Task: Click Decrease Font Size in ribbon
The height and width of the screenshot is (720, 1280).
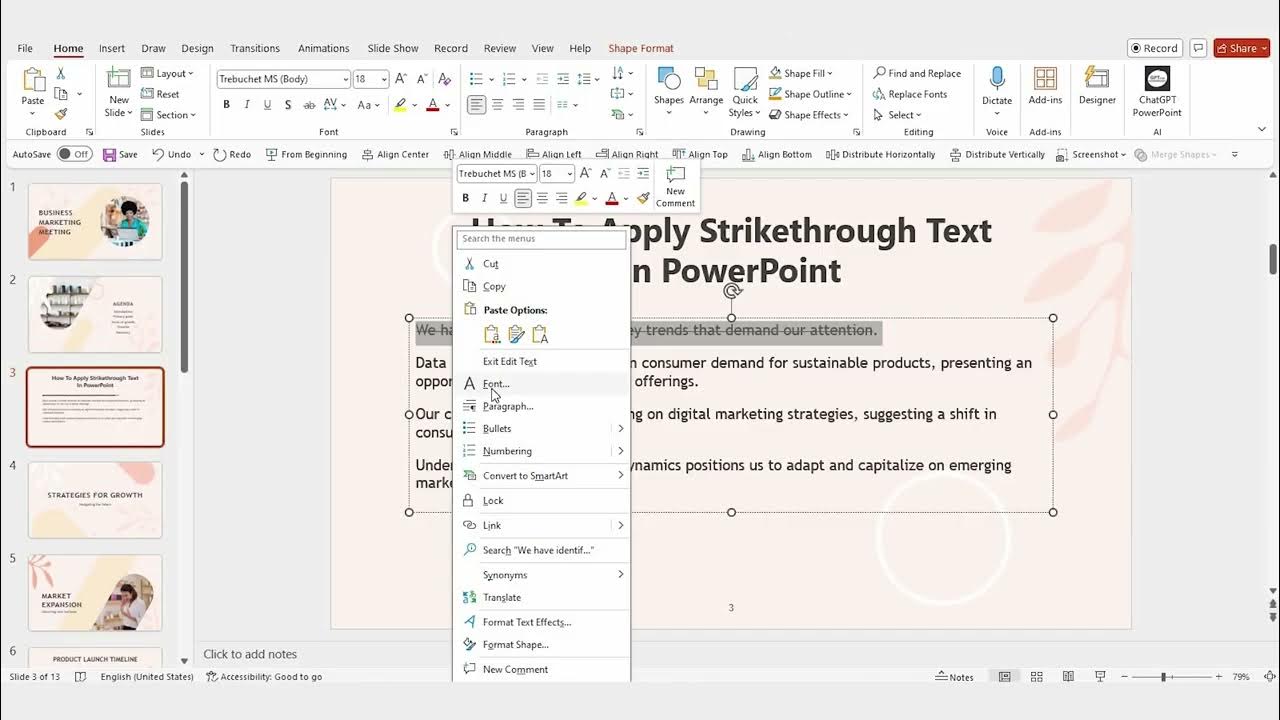Action: [x=421, y=79]
